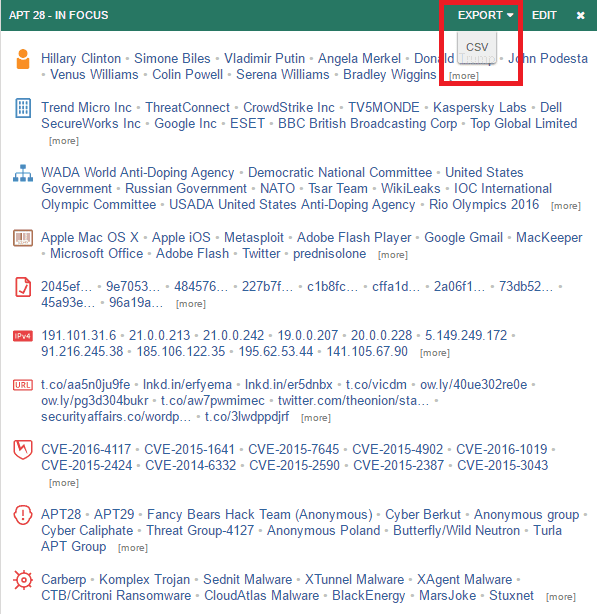Expand more attackers after APT Group

[133, 547]
